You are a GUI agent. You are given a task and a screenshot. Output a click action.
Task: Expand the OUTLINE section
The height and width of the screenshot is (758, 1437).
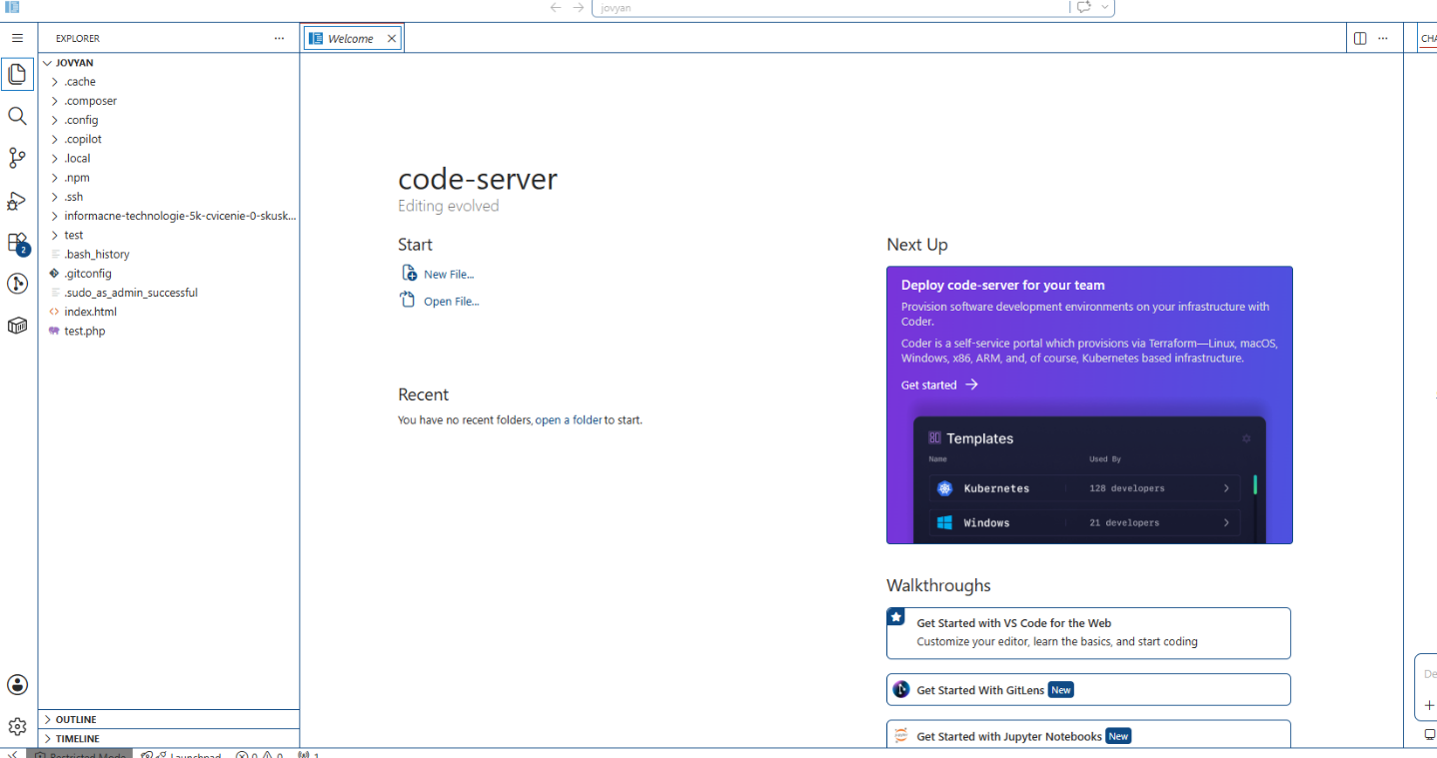click(x=168, y=719)
